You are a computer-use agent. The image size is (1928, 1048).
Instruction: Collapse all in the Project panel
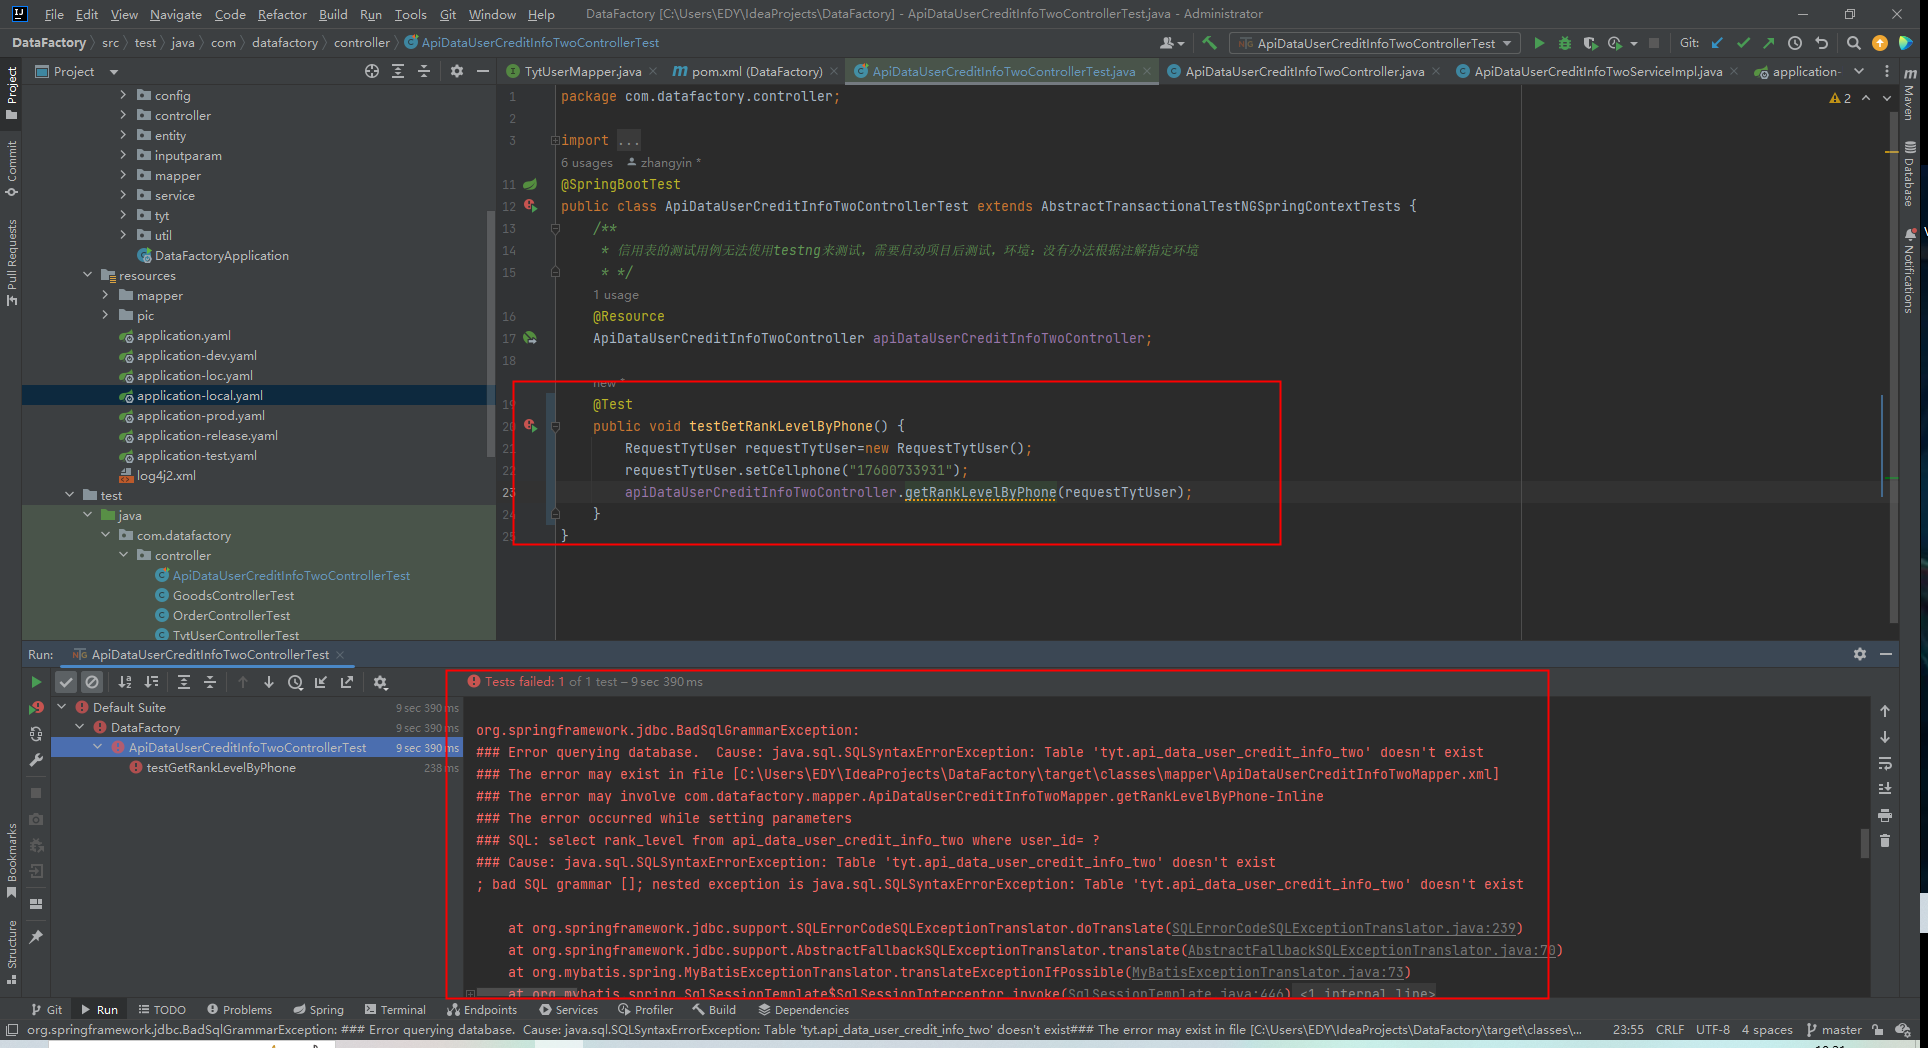click(x=424, y=71)
